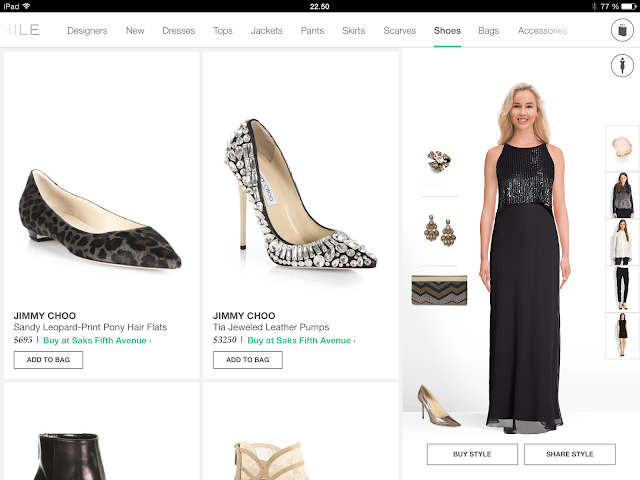Tap the Sandy Leopard-Print Pony Hair Flats title

(x=90, y=327)
